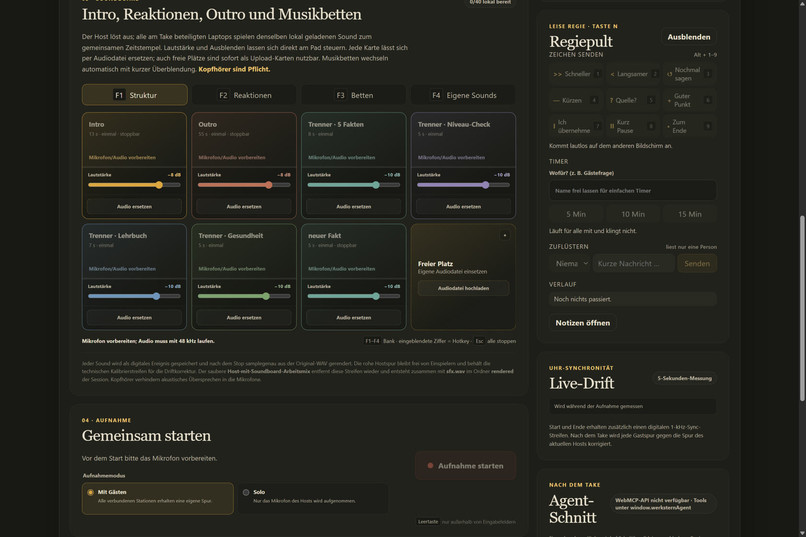The width and height of the screenshot is (806, 537).
Task: Switch to F2 Reaktionen bank
Action: point(244,95)
